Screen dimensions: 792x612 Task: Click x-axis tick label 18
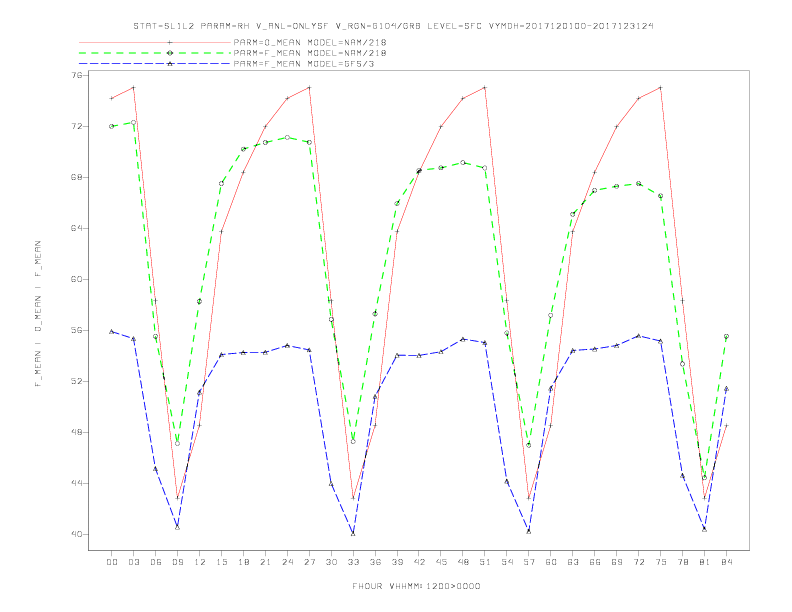[243, 562]
